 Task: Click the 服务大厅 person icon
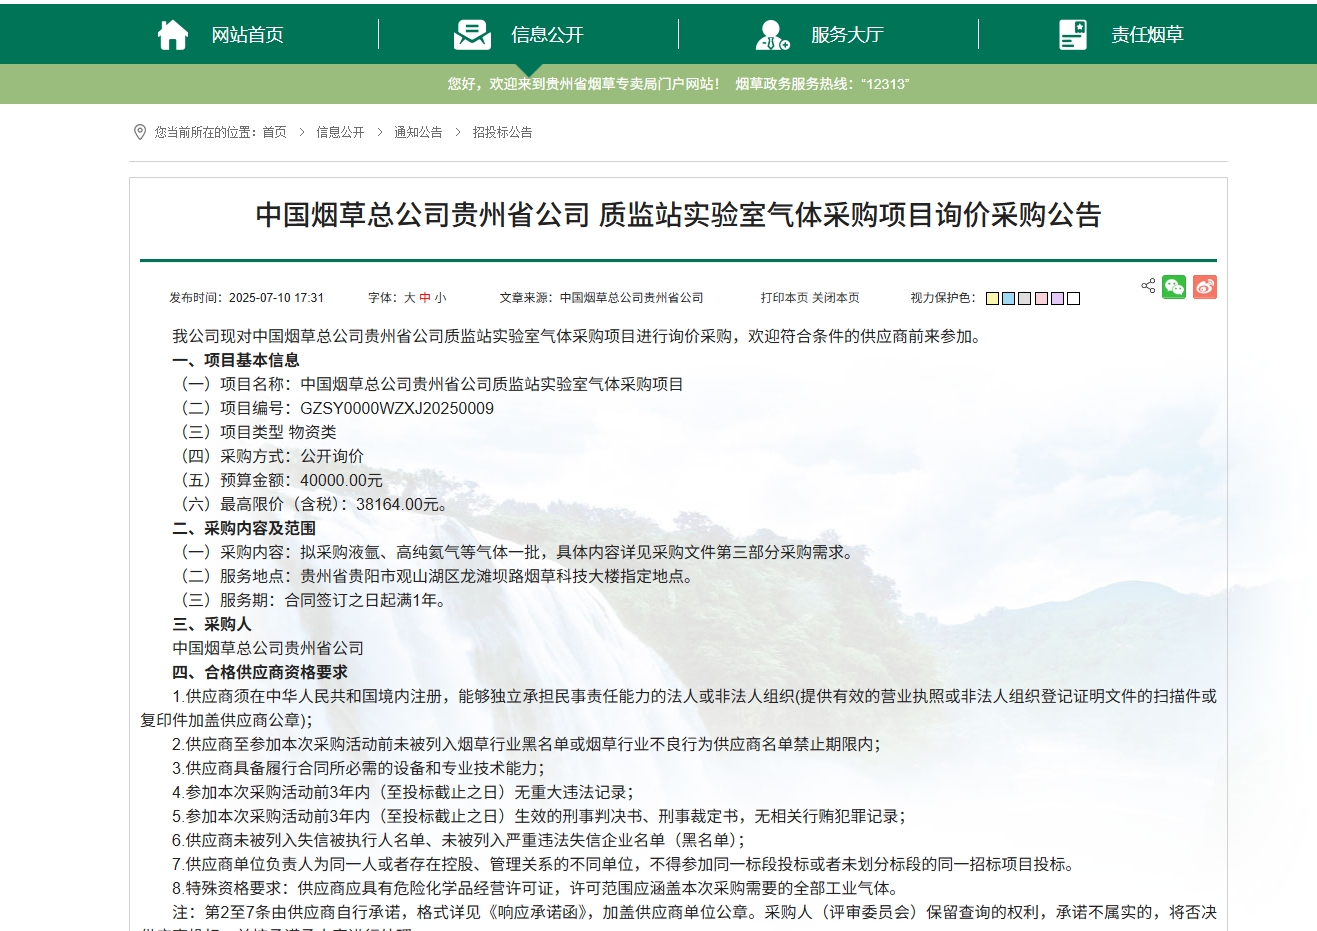772,35
